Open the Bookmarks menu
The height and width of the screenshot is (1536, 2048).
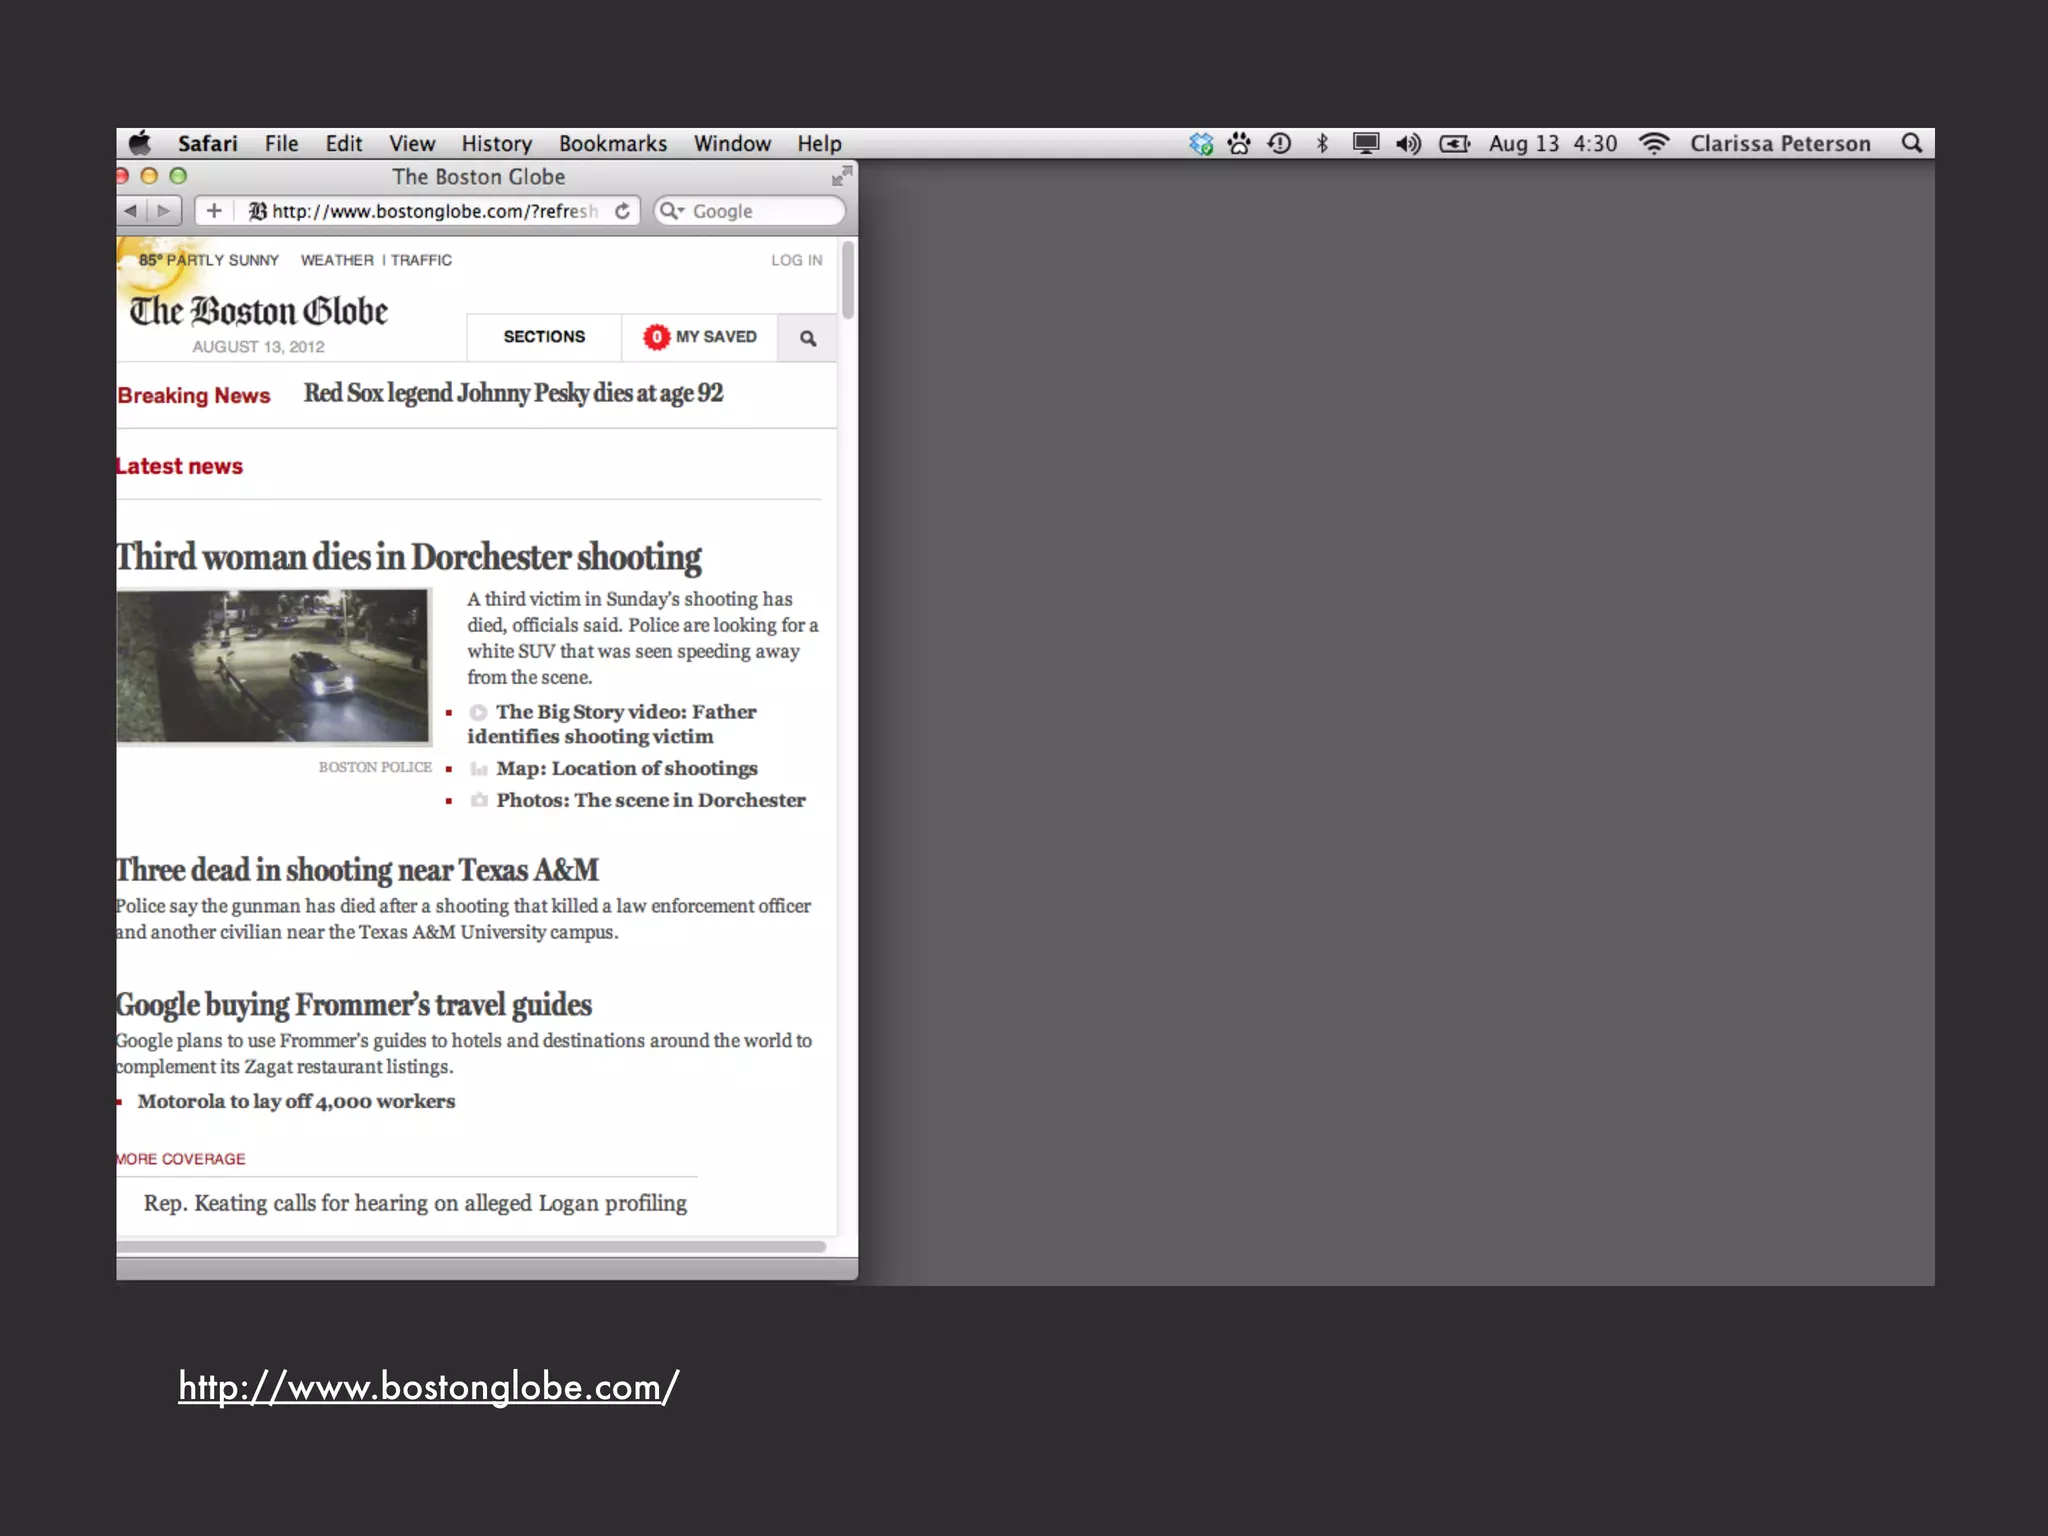click(612, 143)
